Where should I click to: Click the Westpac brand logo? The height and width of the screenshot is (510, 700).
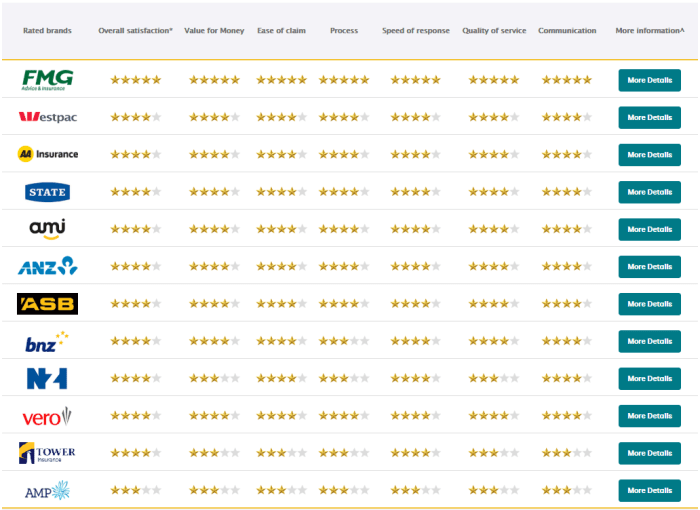click(47, 117)
